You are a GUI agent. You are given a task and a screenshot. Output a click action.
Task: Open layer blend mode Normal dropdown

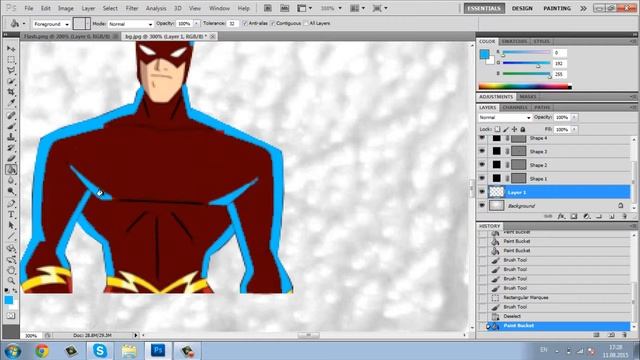(504, 118)
